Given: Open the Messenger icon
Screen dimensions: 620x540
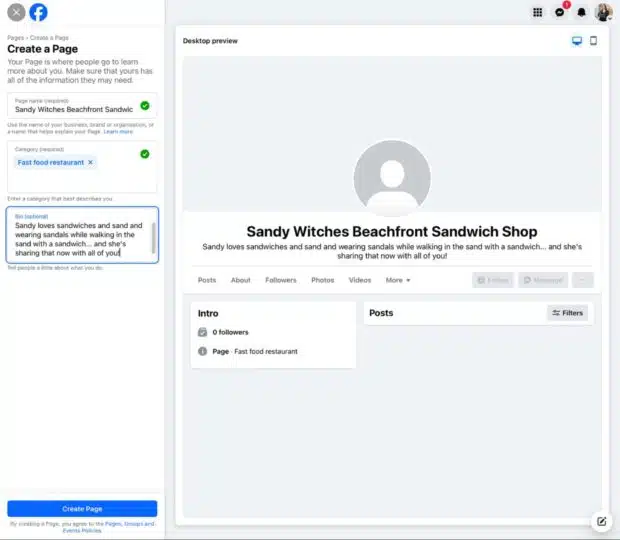Looking at the screenshot, I should coord(560,12).
